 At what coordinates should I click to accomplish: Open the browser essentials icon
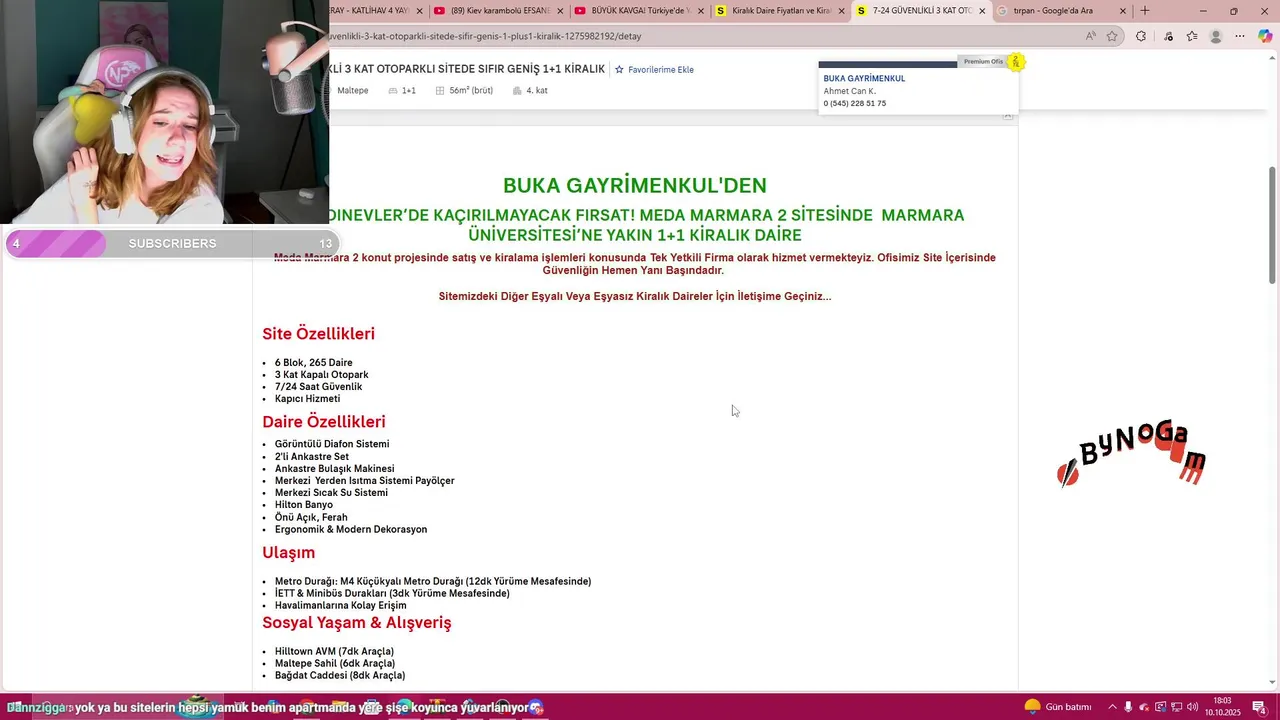coord(1167,36)
